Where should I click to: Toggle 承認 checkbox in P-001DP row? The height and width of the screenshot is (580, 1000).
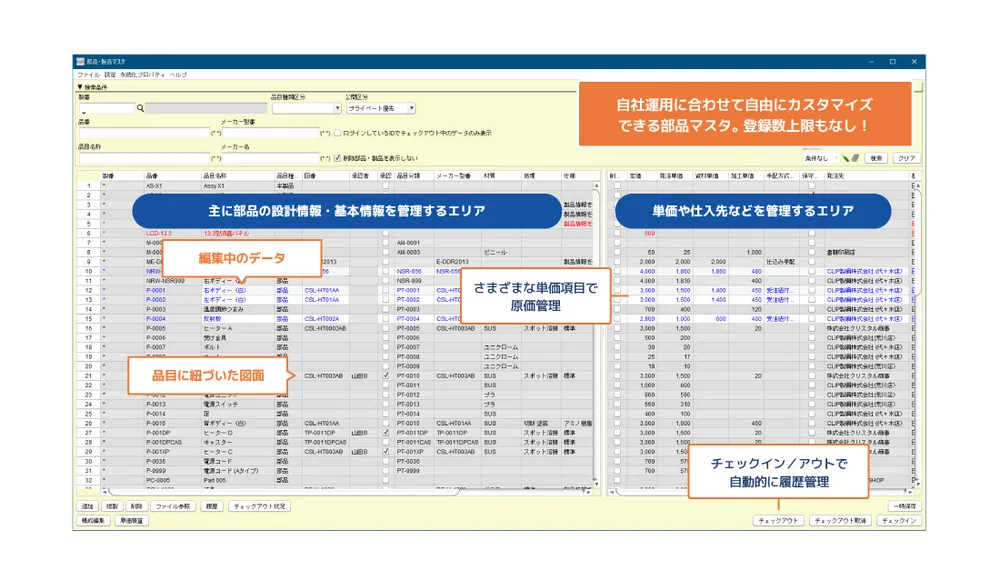coord(385,433)
